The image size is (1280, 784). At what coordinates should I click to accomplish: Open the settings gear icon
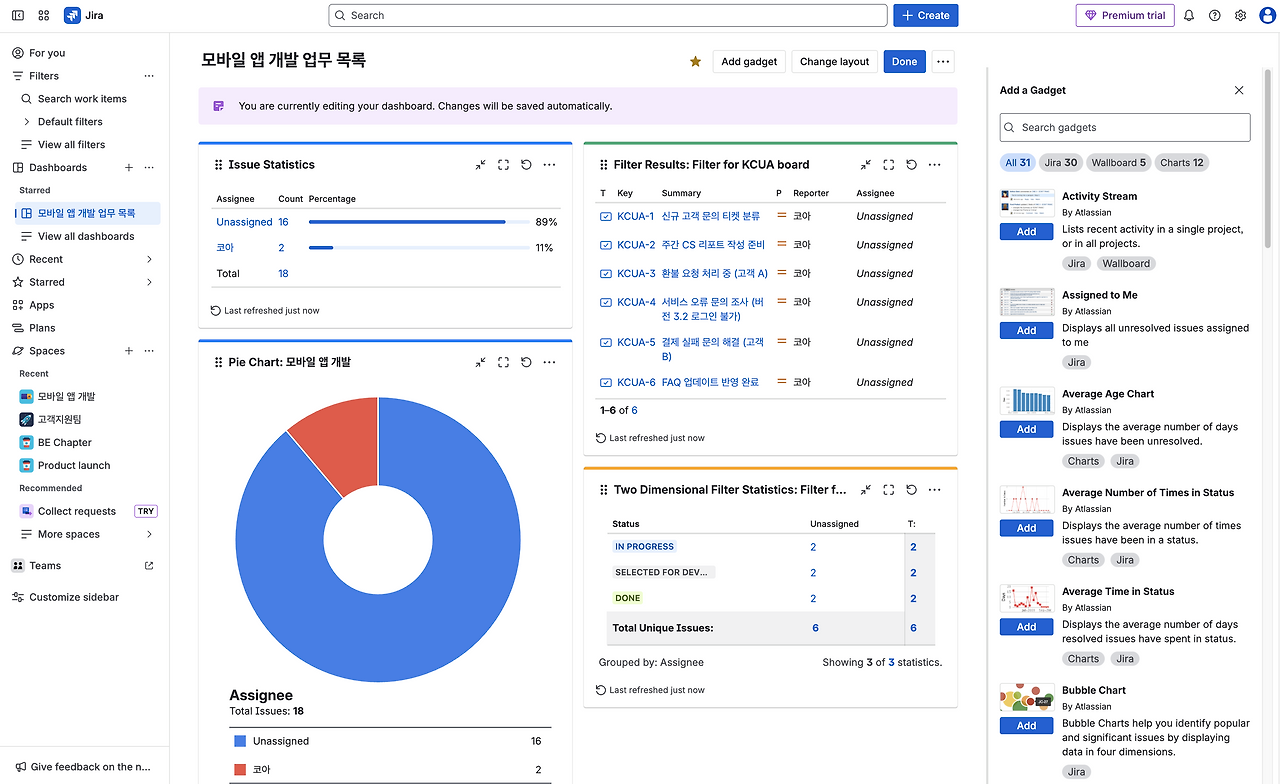pyautogui.click(x=1241, y=15)
